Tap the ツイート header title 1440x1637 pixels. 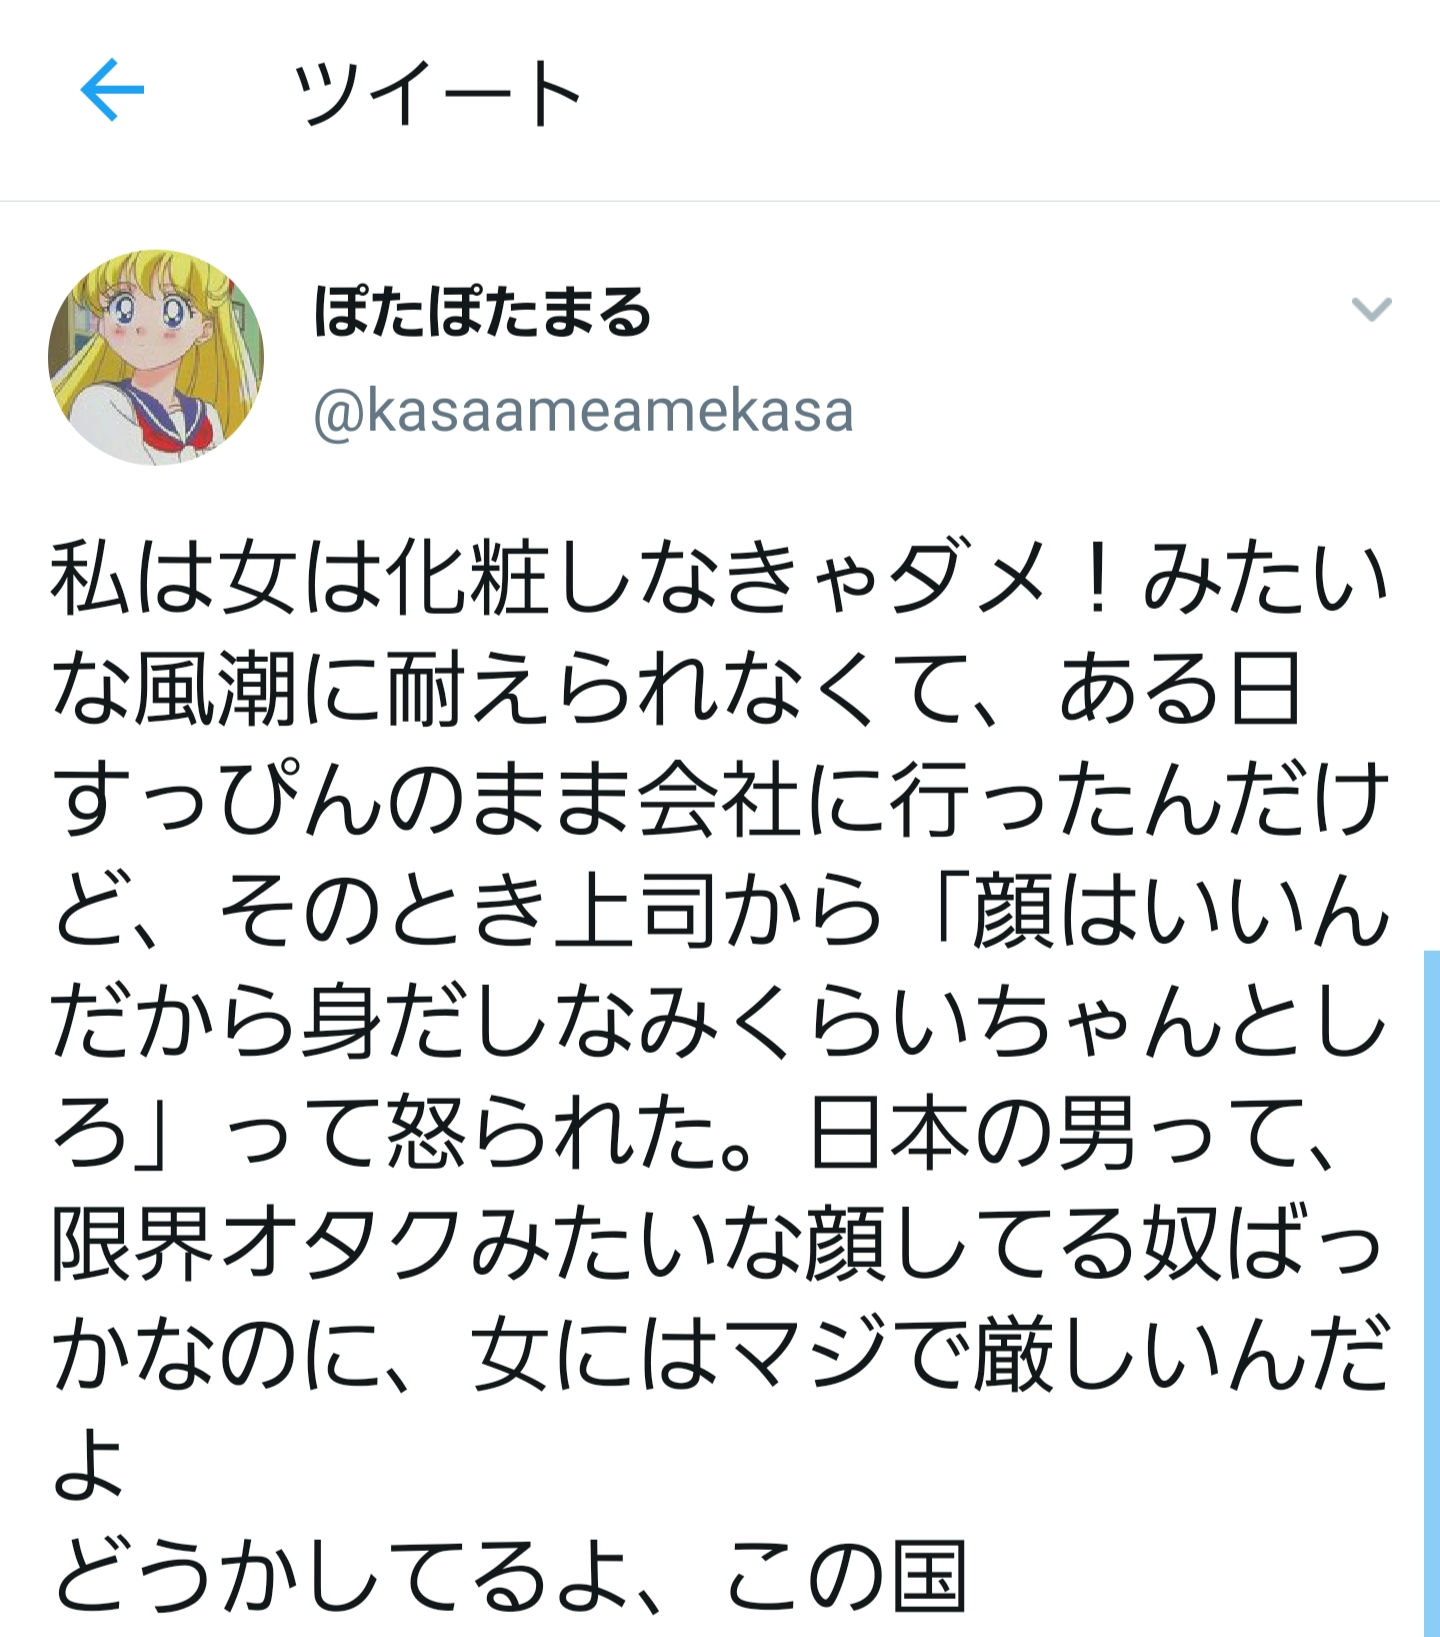pos(438,92)
